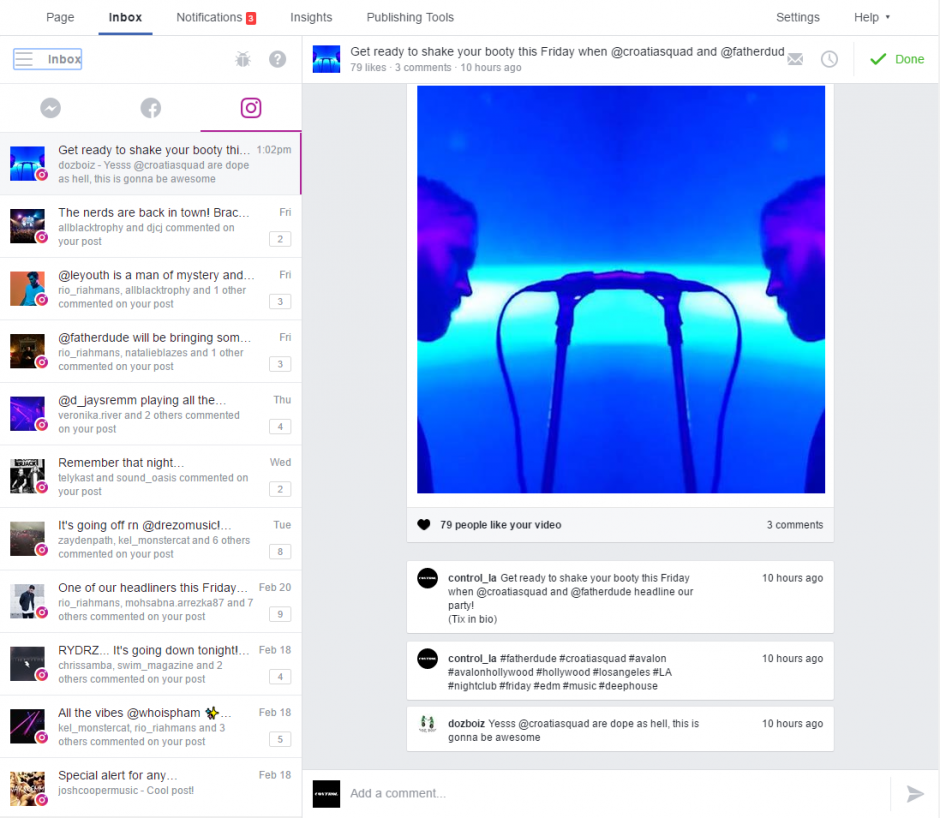Click the 8 comment count badge
The height and width of the screenshot is (818, 940).
[x=280, y=552]
